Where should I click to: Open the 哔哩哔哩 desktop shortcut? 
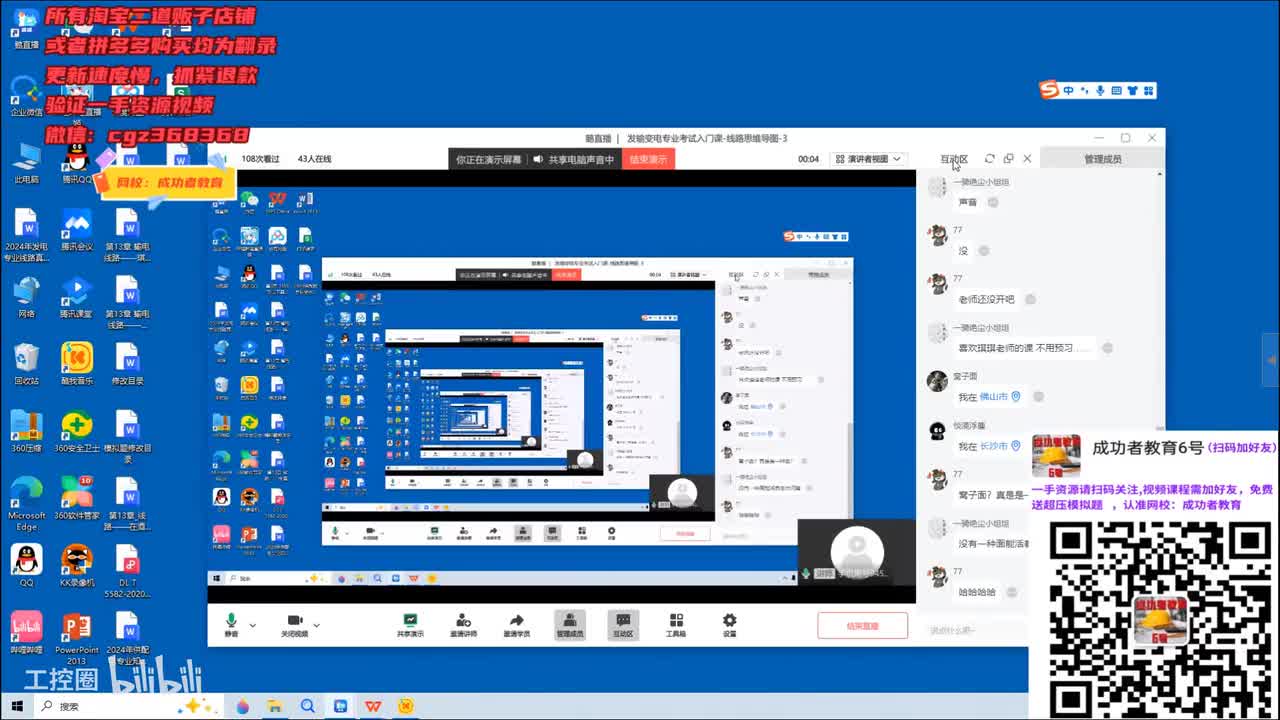26,633
